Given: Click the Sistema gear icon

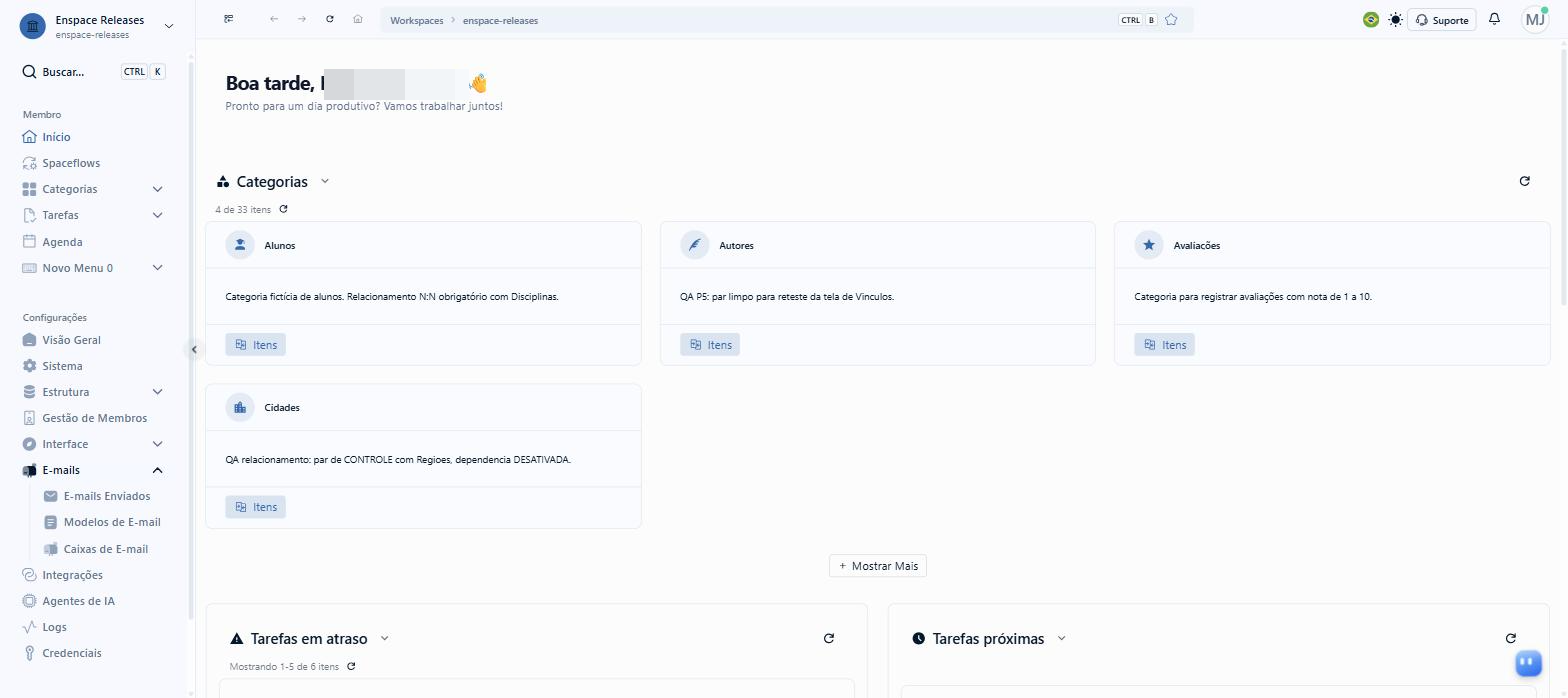Looking at the screenshot, I should pyautogui.click(x=30, y=366).
